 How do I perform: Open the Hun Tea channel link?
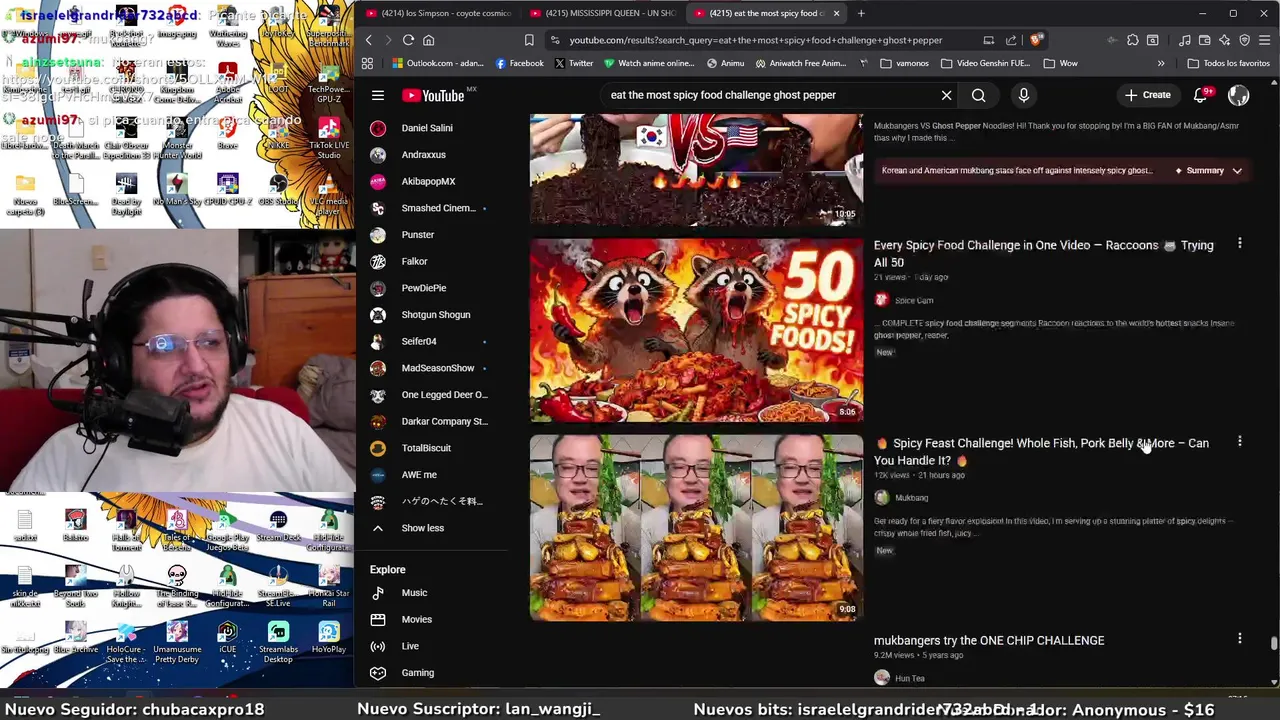coord(910,678)
